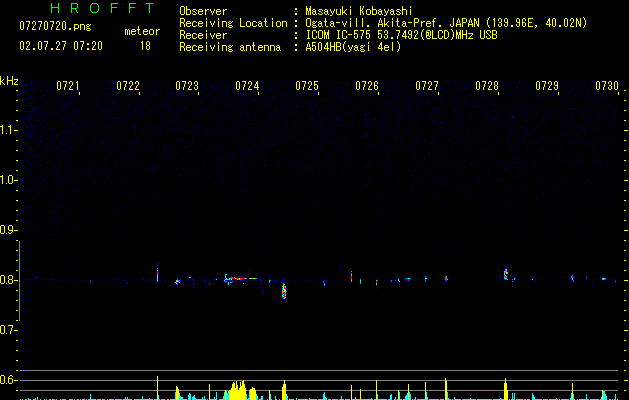Click the meteor label
The image size is (629, 400).
(142, 31)
